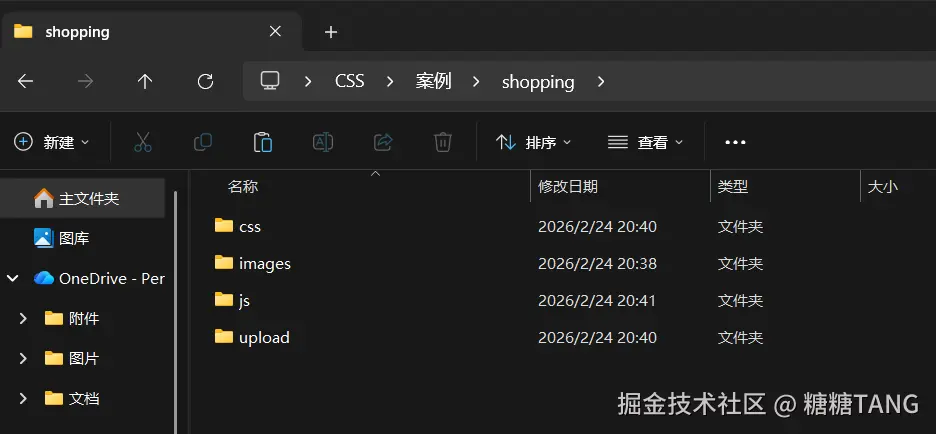This screenshot has height=434, width=936.
Task: Select the shopping tab
Action: point(152,32)
